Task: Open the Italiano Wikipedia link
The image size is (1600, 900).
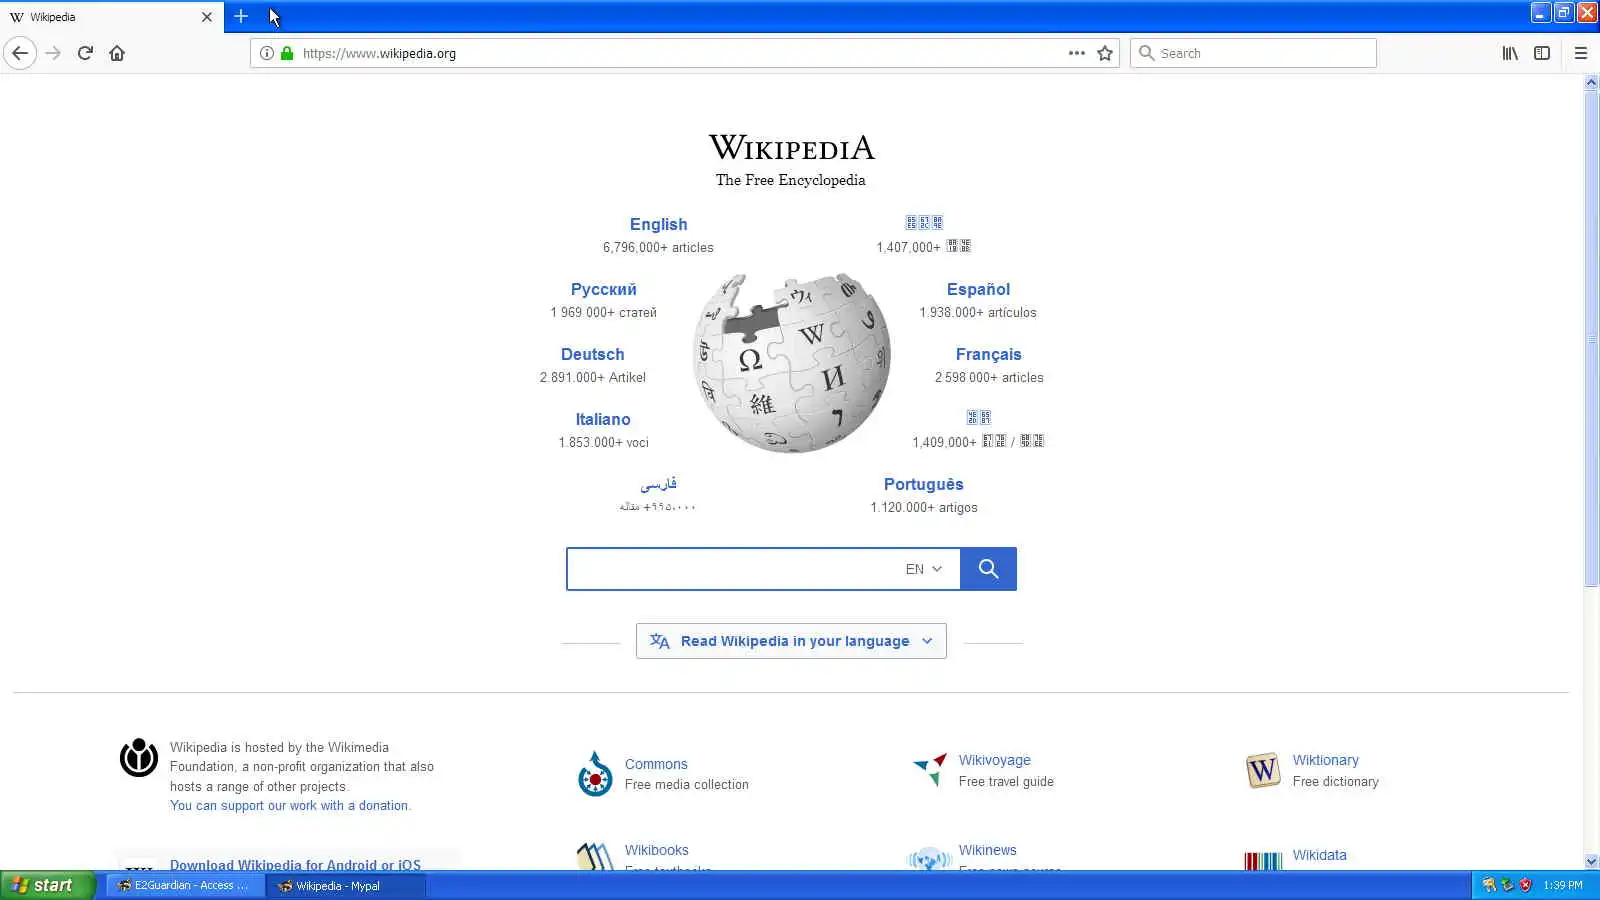Action: point(603,419)
